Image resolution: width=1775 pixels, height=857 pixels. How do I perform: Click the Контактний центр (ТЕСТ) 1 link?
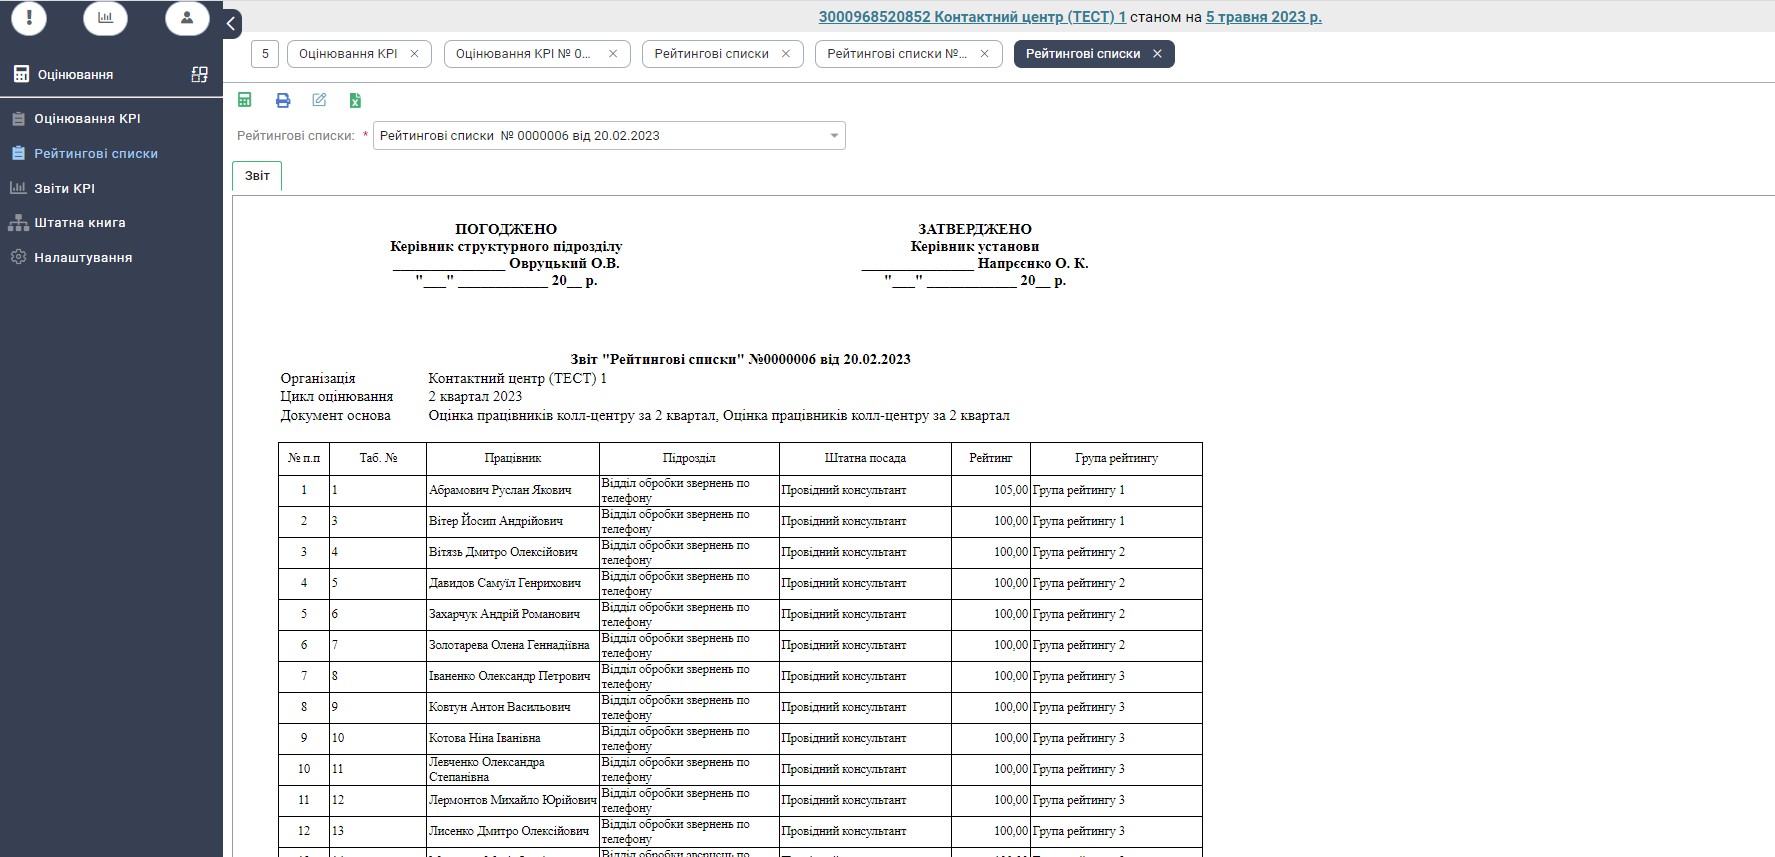(x=972, y=17)
